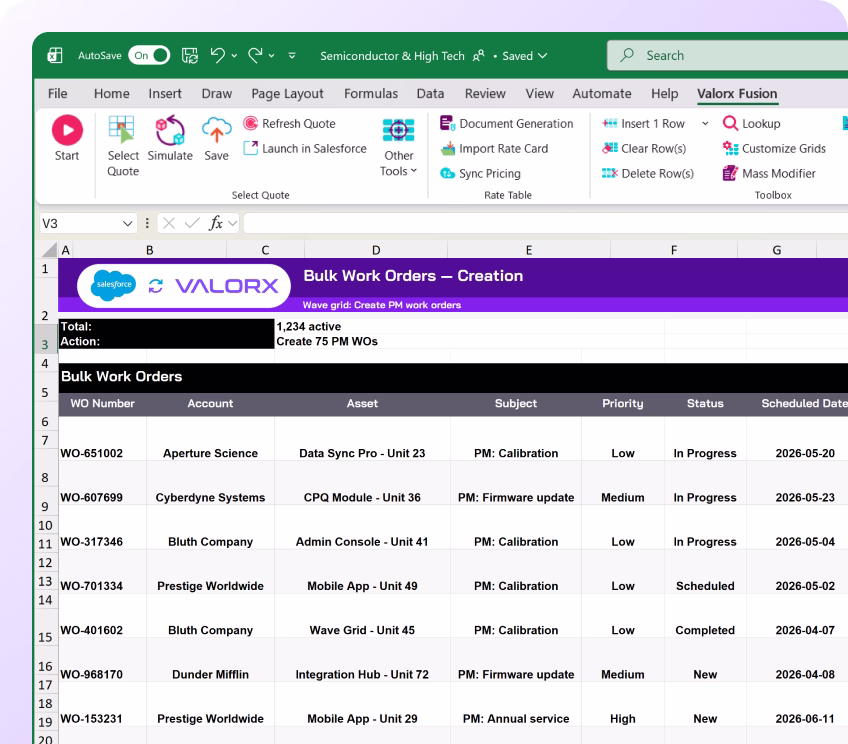Viewport: 848px width, 744px height.
Task: Select the Create 75 PM WOs cell
Action: coord(327,341)
